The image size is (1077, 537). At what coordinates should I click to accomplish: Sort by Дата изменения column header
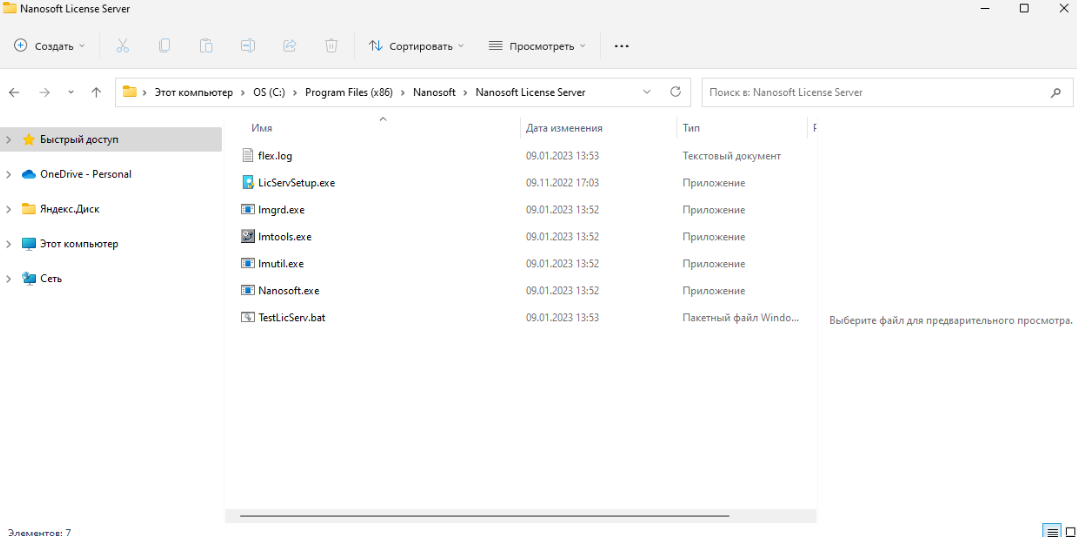coord(564,128)
